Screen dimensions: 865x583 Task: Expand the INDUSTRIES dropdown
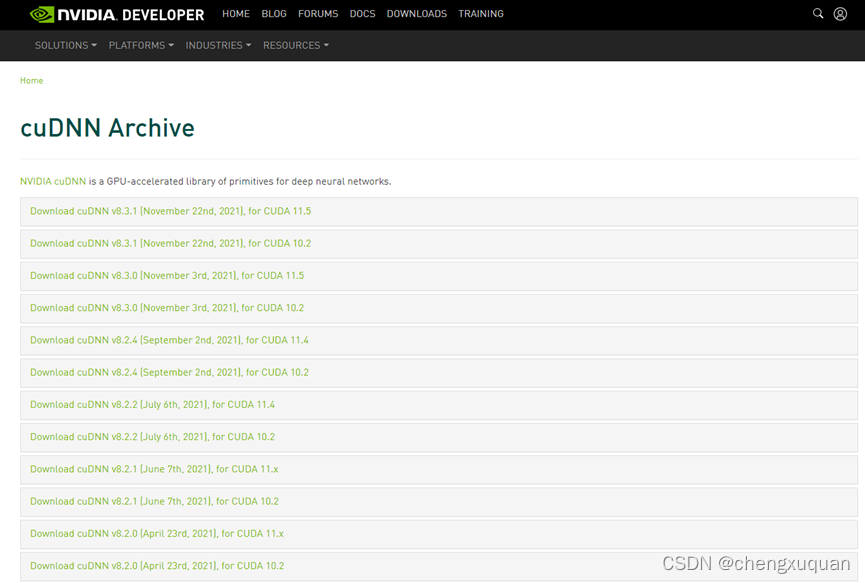pyautogui.click(x=218, y=45)
